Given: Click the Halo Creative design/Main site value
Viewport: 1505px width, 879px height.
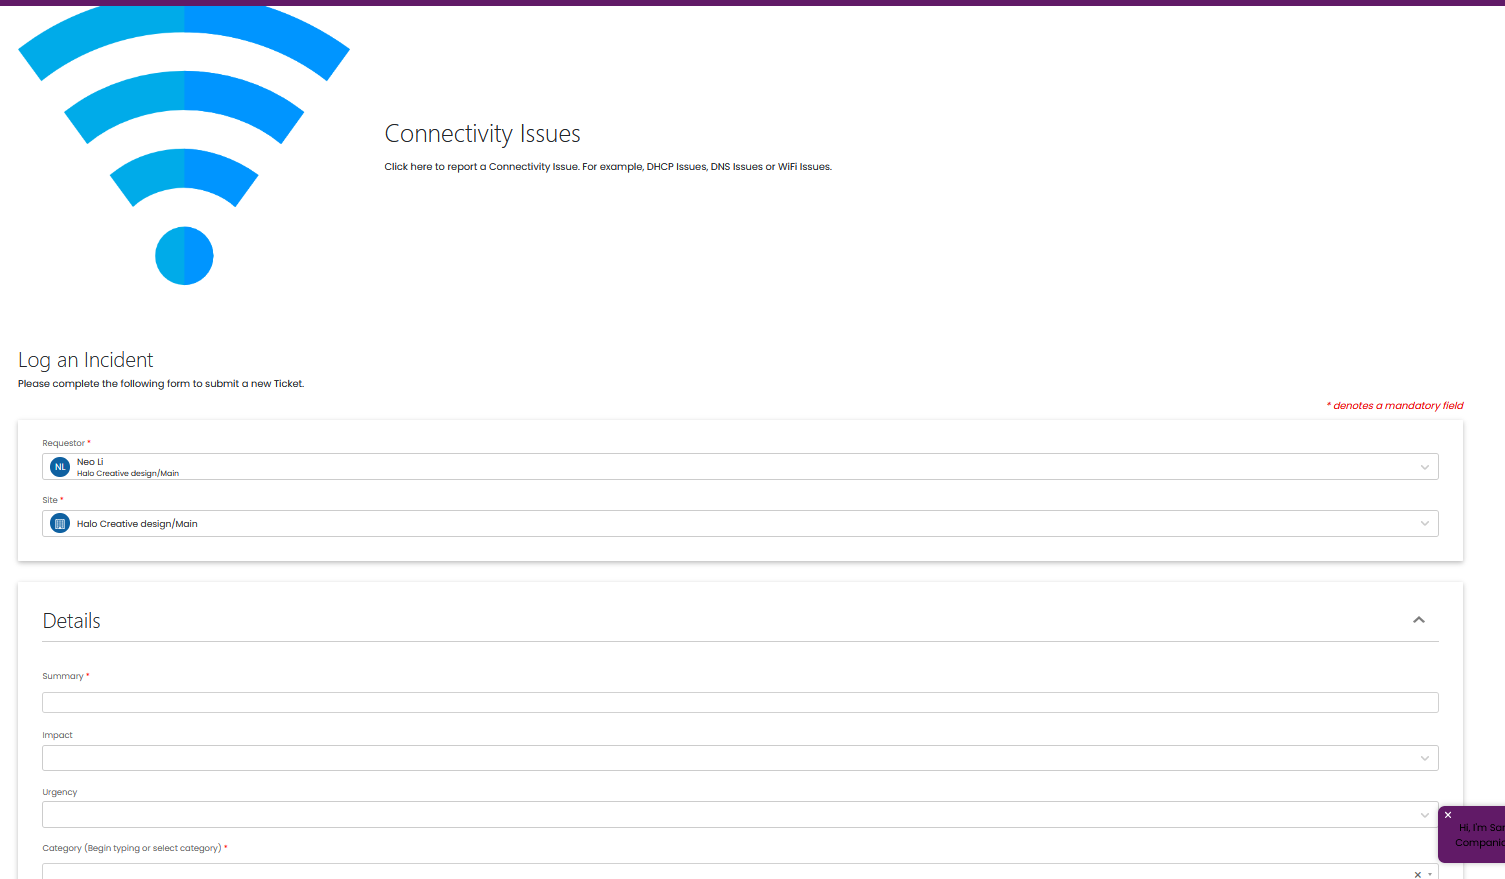Looking at the screenshot, I should [x=137, y=524].
